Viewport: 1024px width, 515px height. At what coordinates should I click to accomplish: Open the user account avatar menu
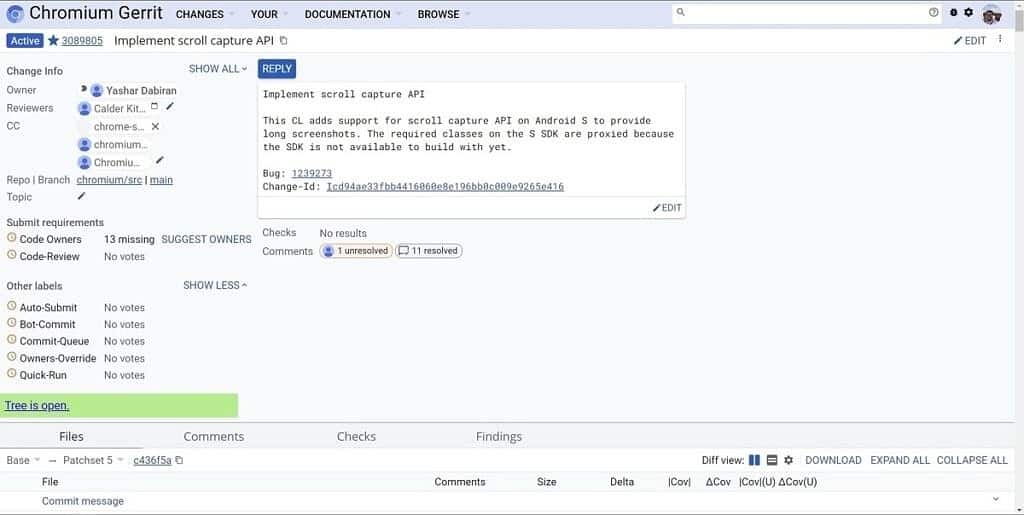pyautogui.click(x=991, y=14)
